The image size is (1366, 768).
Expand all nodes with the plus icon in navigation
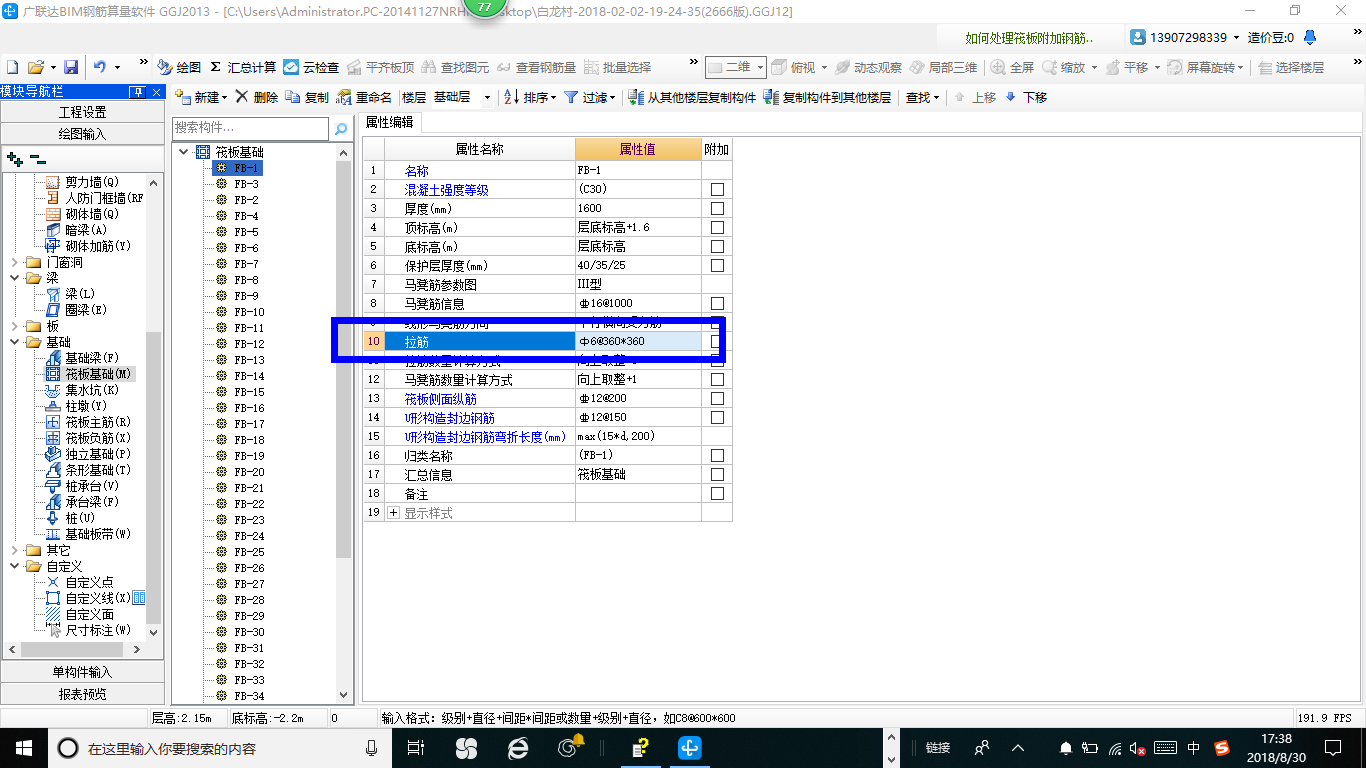(x=14, y=158)
